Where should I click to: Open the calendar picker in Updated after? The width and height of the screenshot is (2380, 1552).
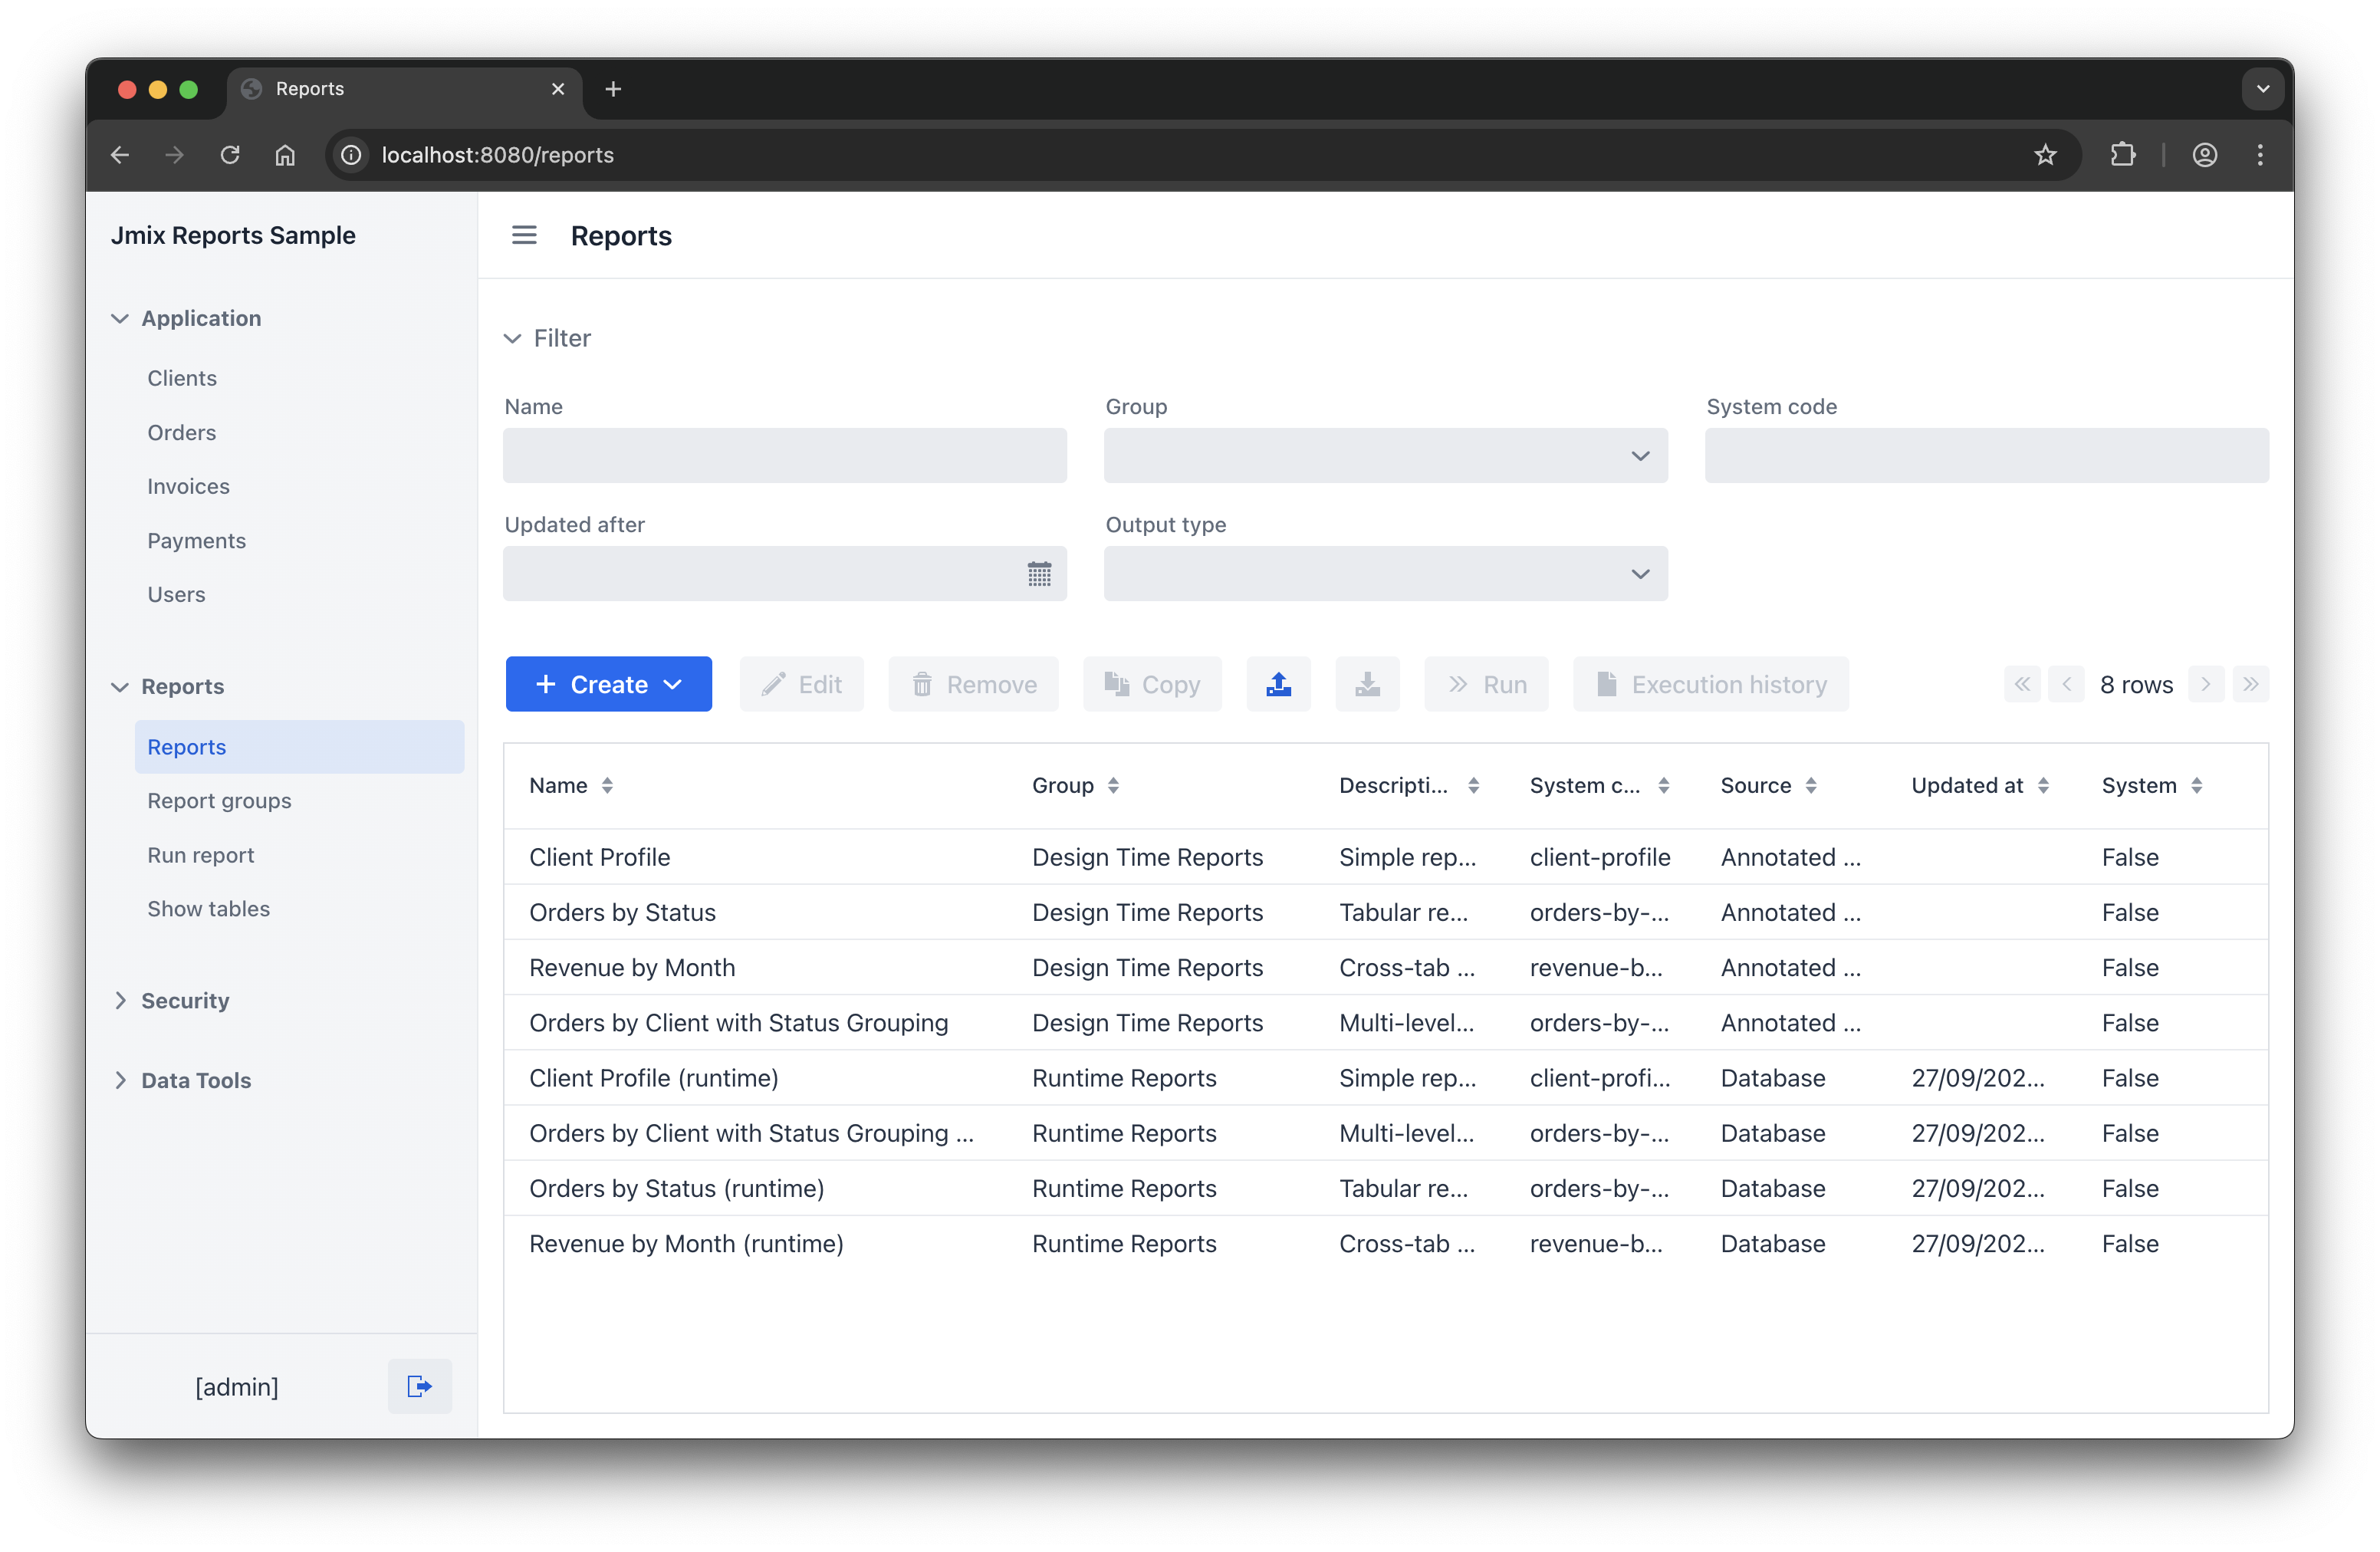point(1039,574)
